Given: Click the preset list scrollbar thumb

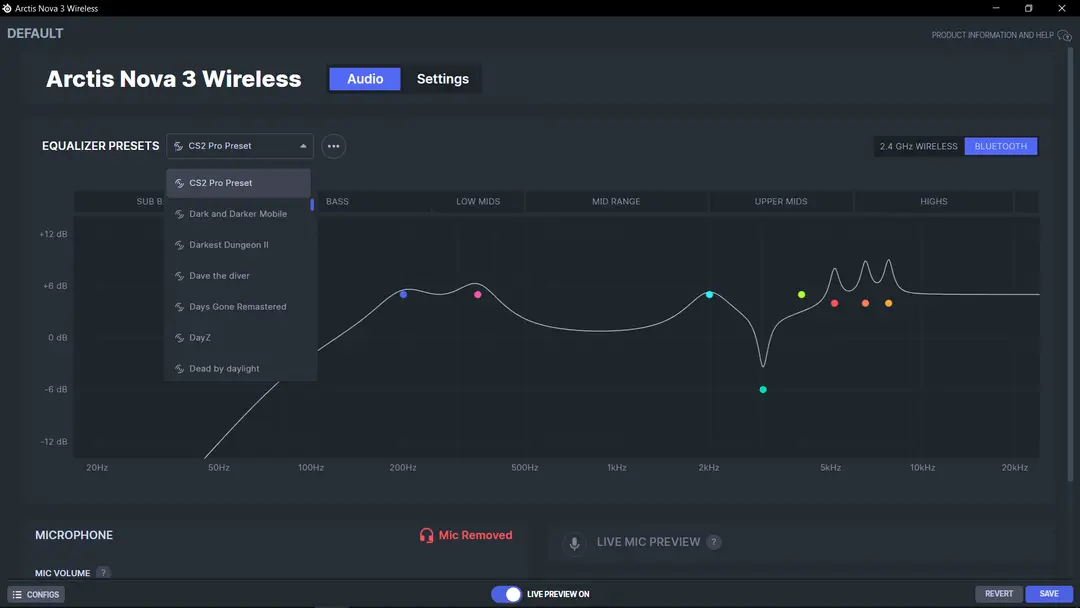Looking at the screenshot, I should coord(312,205).
